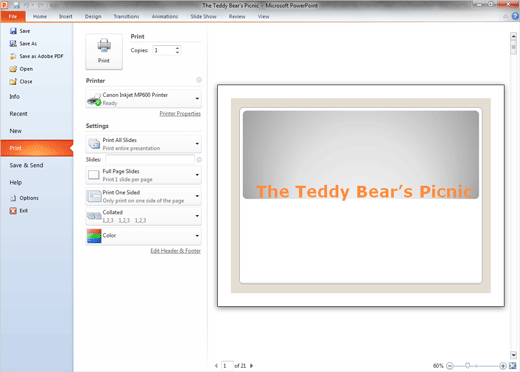520x372 pixels.
Task: Open the Canon Inkjet MP600 Printer dropdown
Action: (x=144, y=99)
